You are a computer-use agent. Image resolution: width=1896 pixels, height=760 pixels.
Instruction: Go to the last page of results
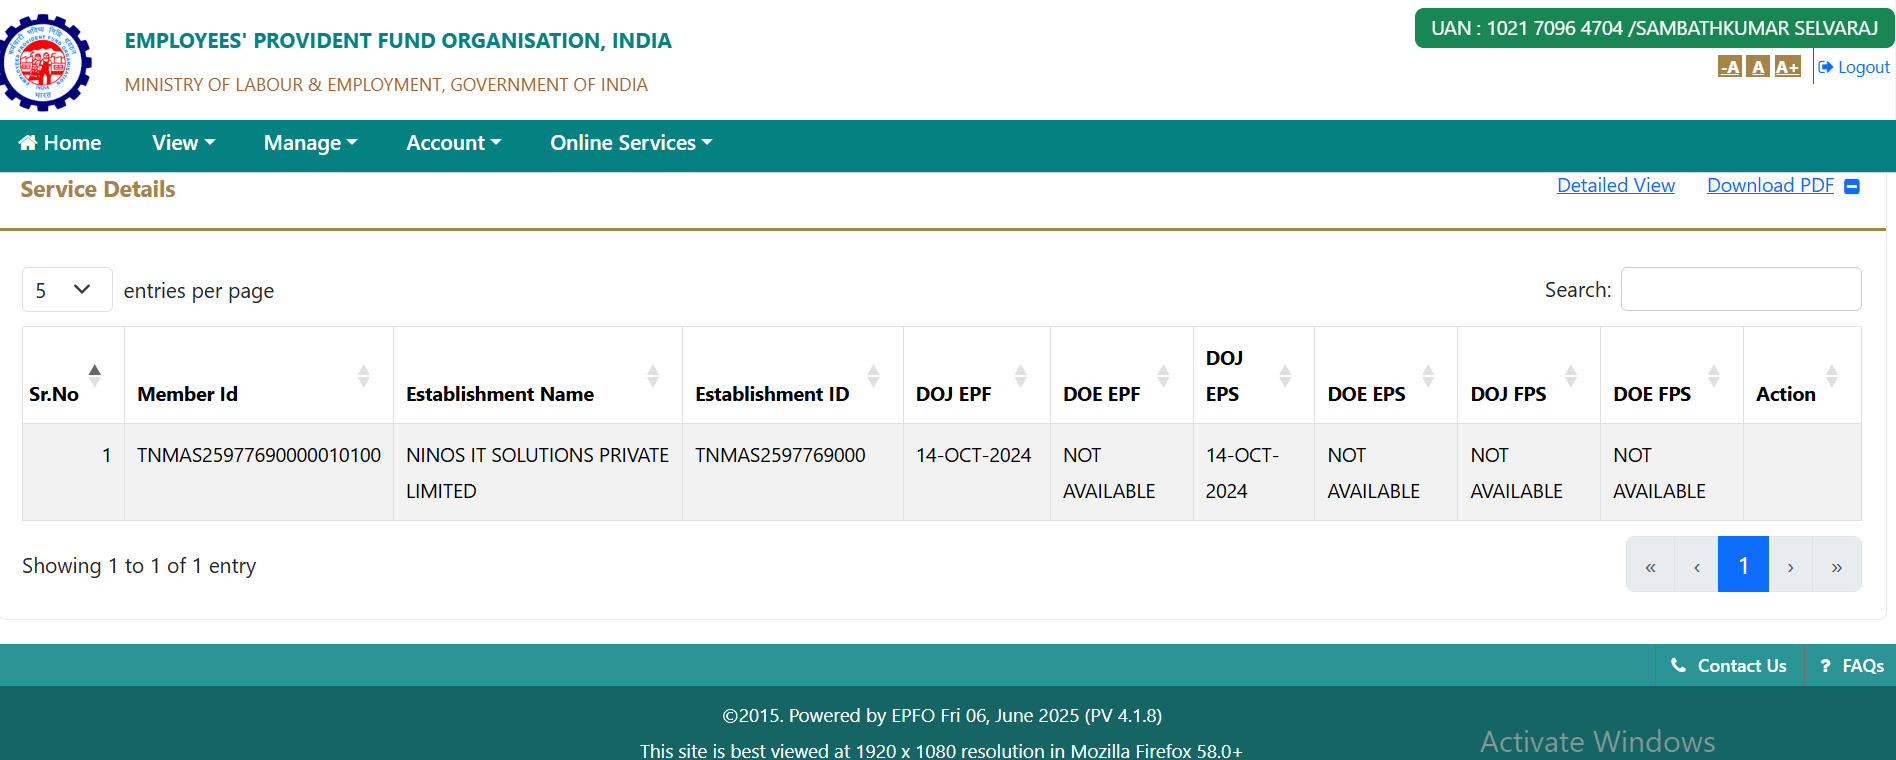point(1836,566)
